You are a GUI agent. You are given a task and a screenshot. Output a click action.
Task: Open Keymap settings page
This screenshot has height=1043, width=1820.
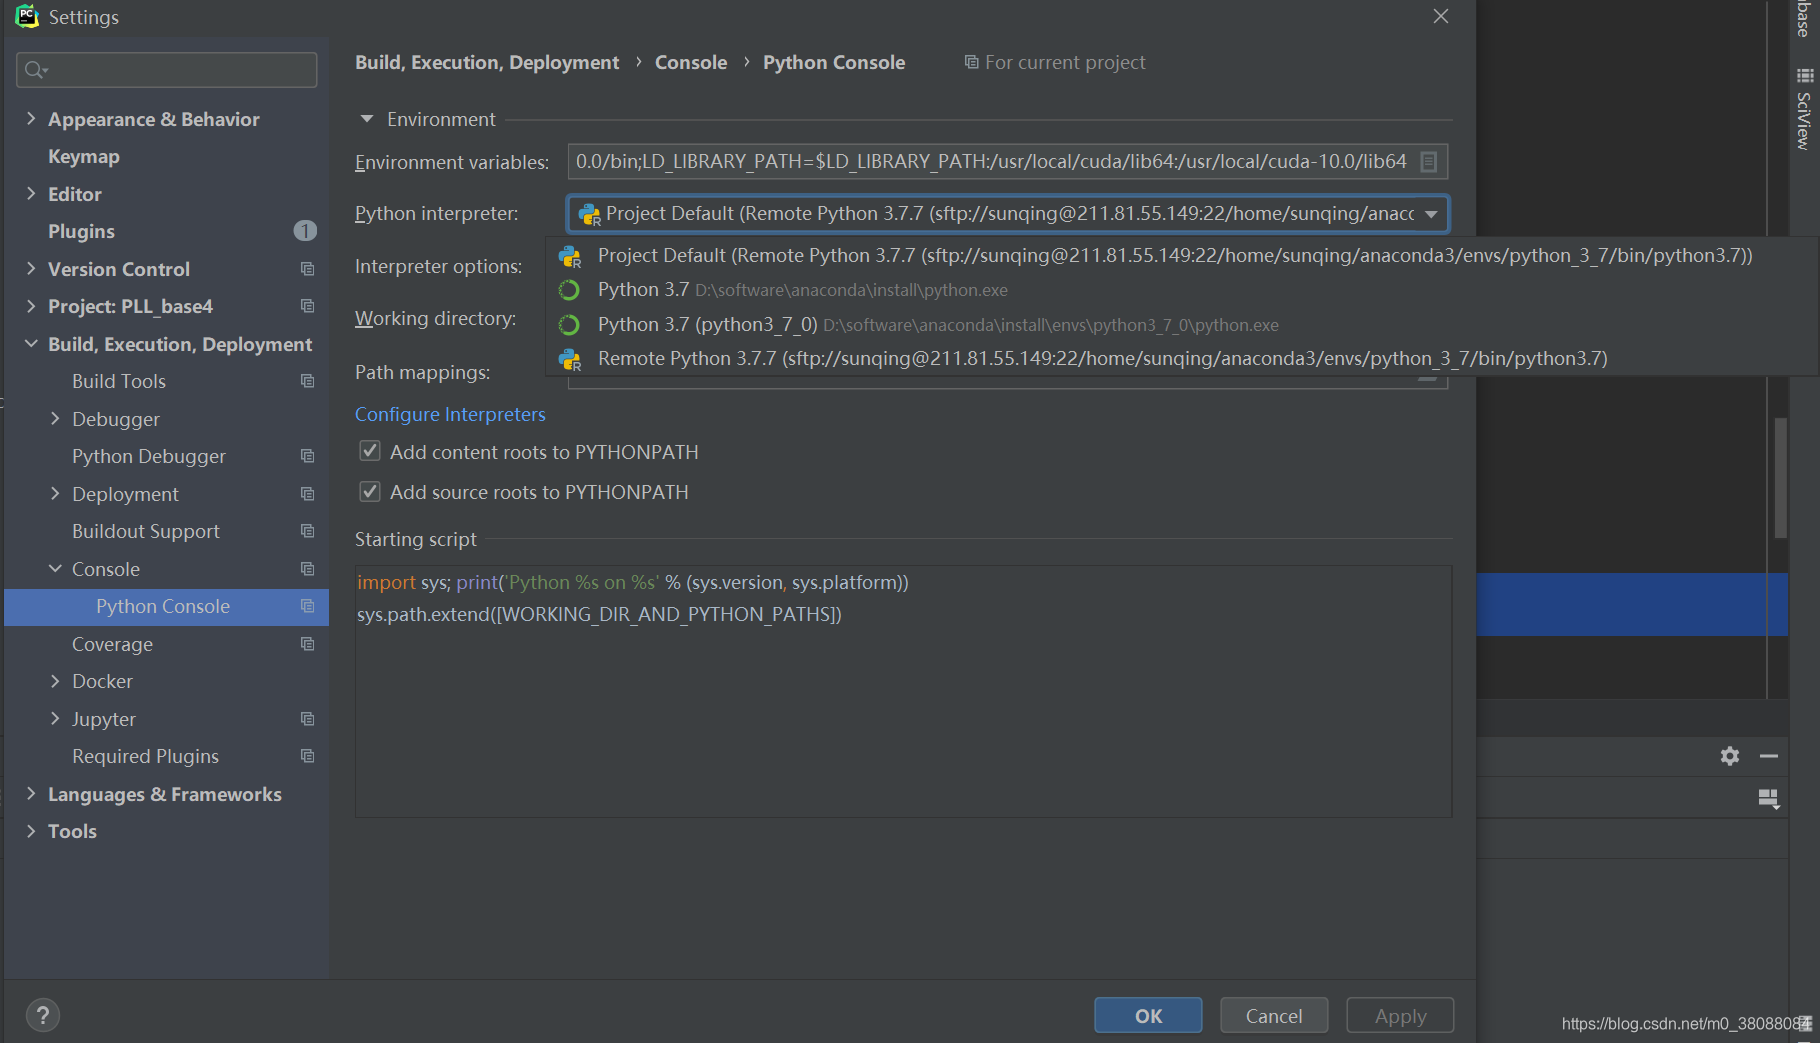click(x=84, y=156)
